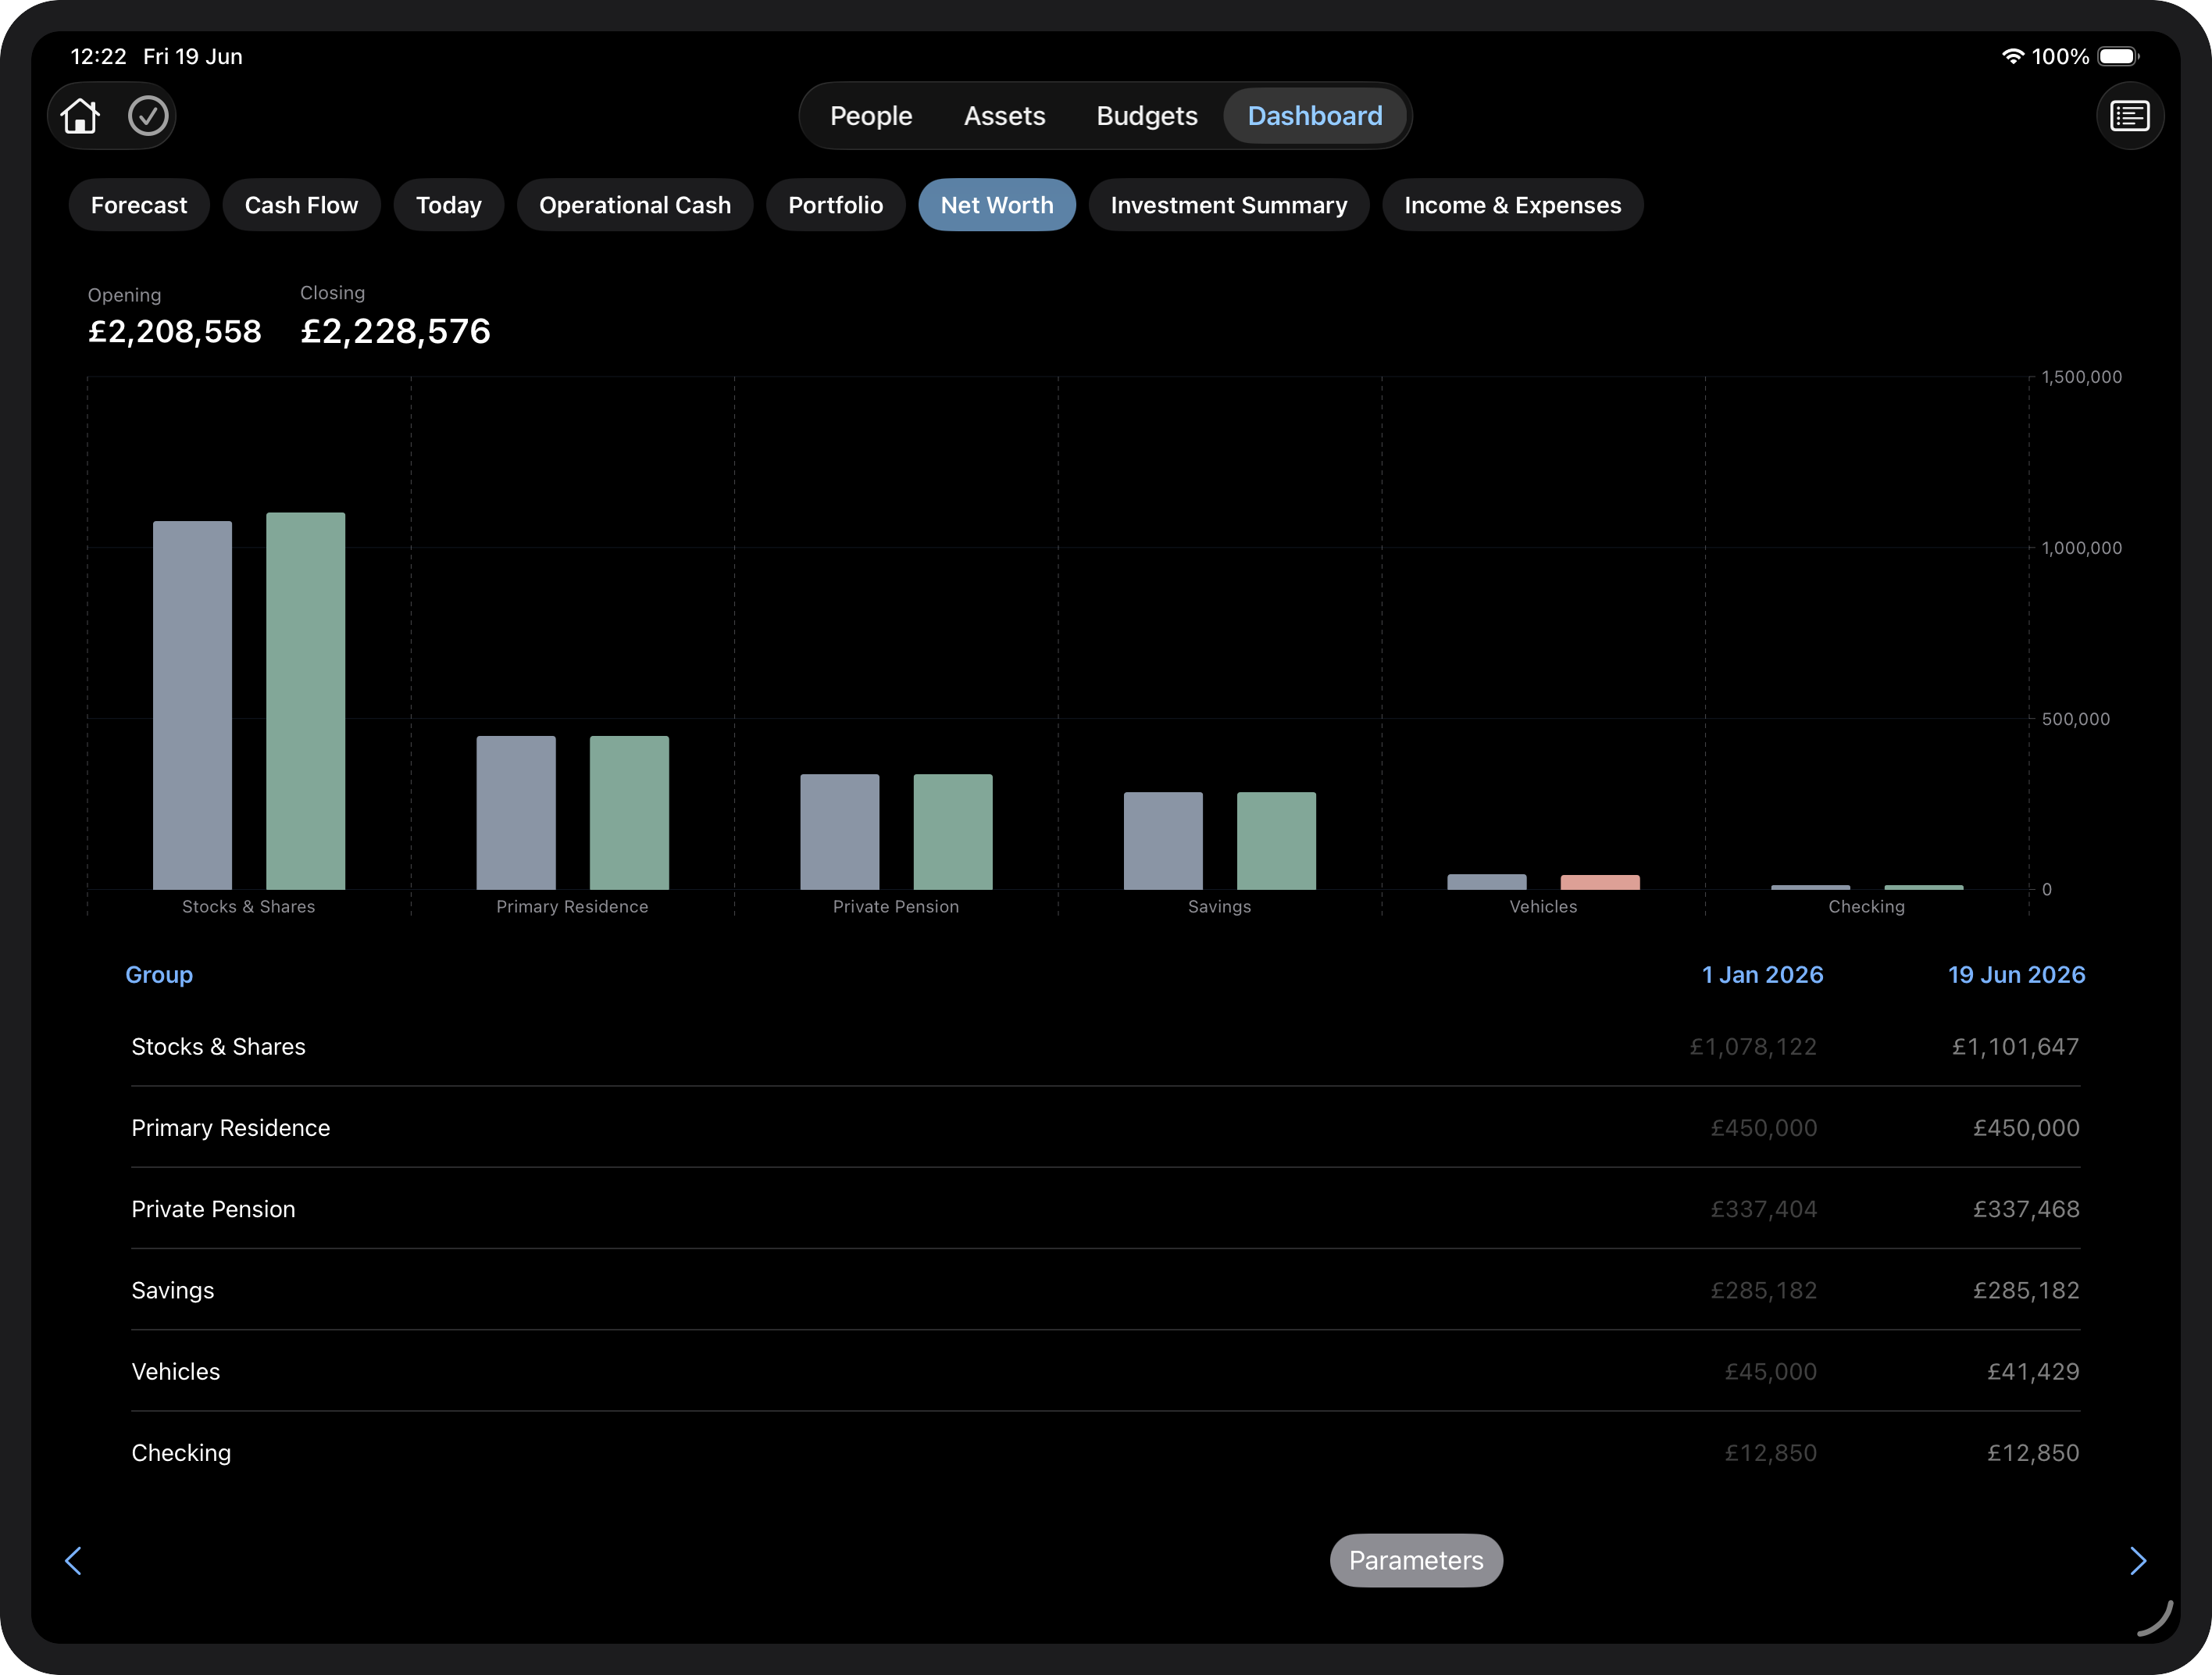This screenshot has width=2212, height=1675.
Task: Open the Investment Summary view
Action: 1228,205
